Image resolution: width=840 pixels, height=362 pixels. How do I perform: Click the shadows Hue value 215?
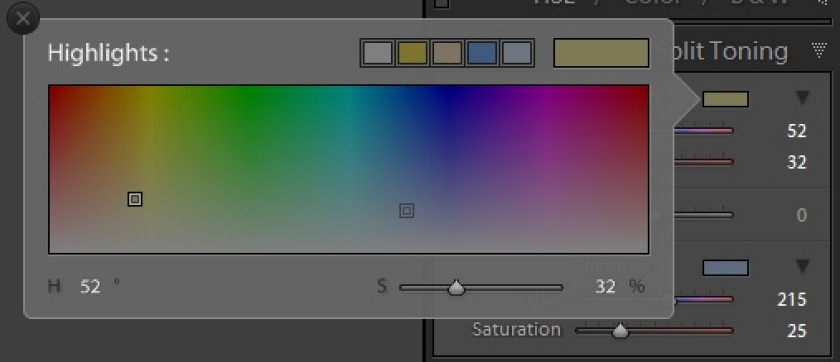pos(792,300)
